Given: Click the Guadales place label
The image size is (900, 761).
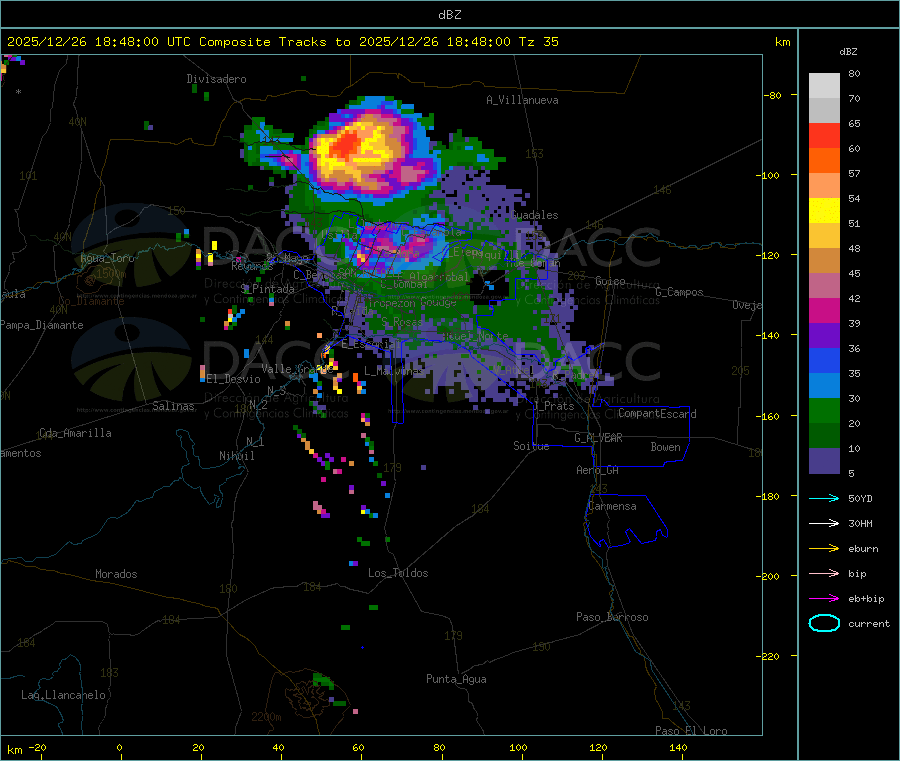Looking at the screenshot, I should coord(534,215).
